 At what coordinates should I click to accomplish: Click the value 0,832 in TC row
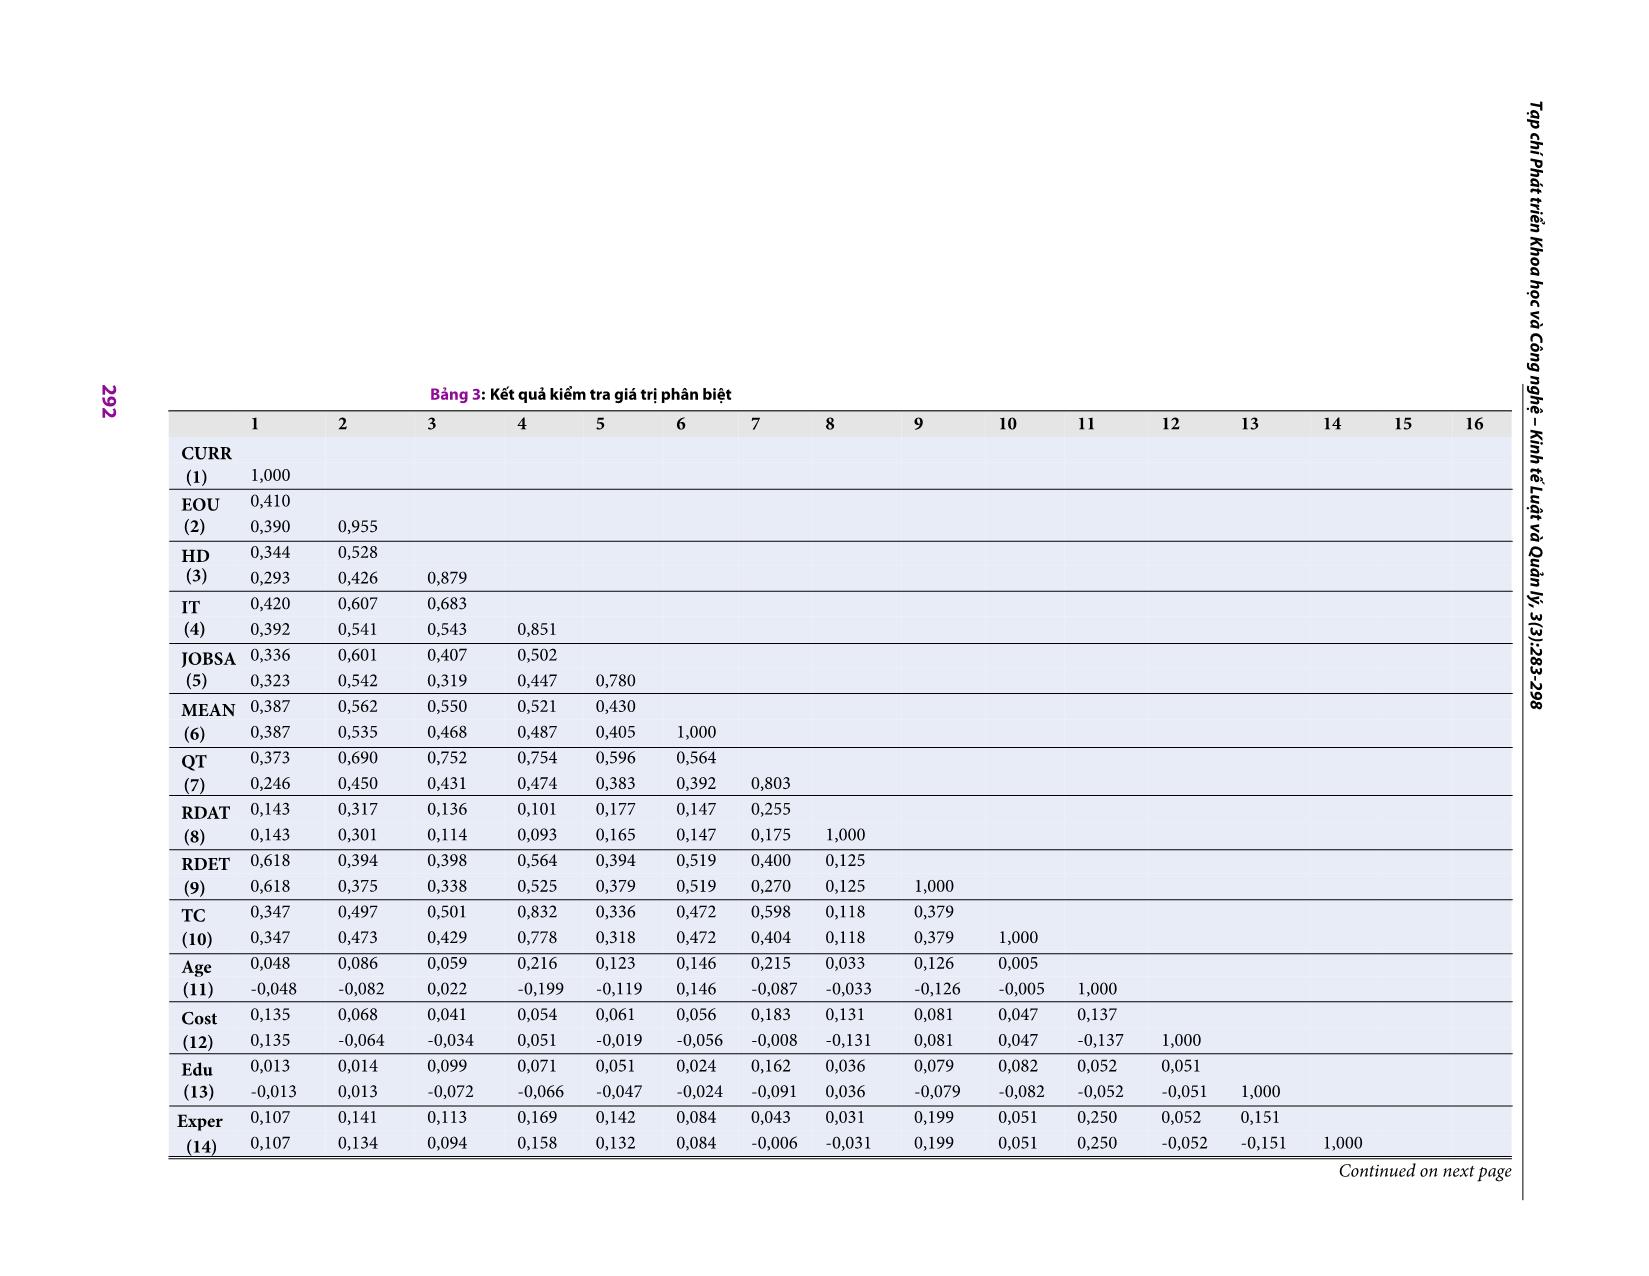[537, 912]
